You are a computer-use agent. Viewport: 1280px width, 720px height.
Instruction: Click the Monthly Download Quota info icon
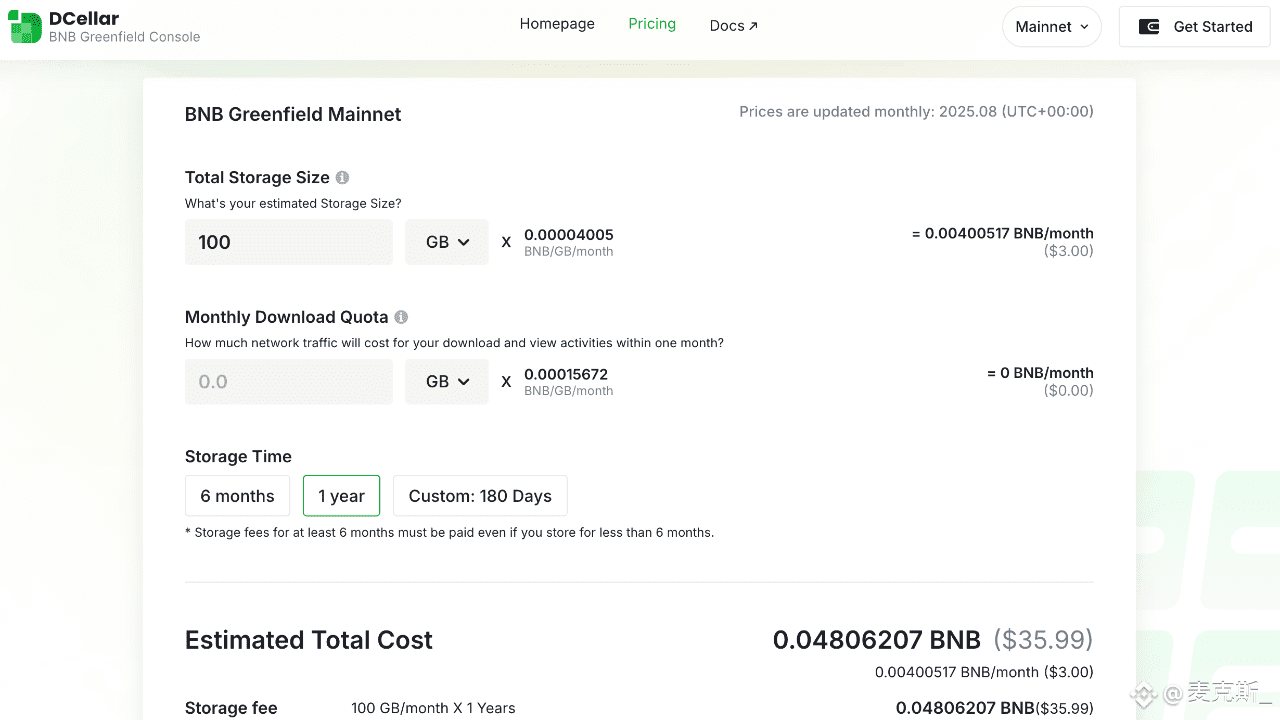(x=401, y=318)
